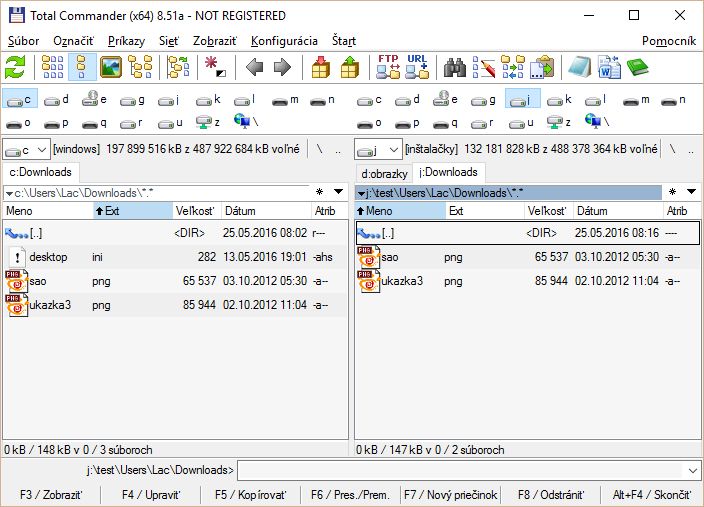This screenshot has width=704, height=507.
Task: Open the multi-rename tool pencil icon
Action: pos(484,67)
